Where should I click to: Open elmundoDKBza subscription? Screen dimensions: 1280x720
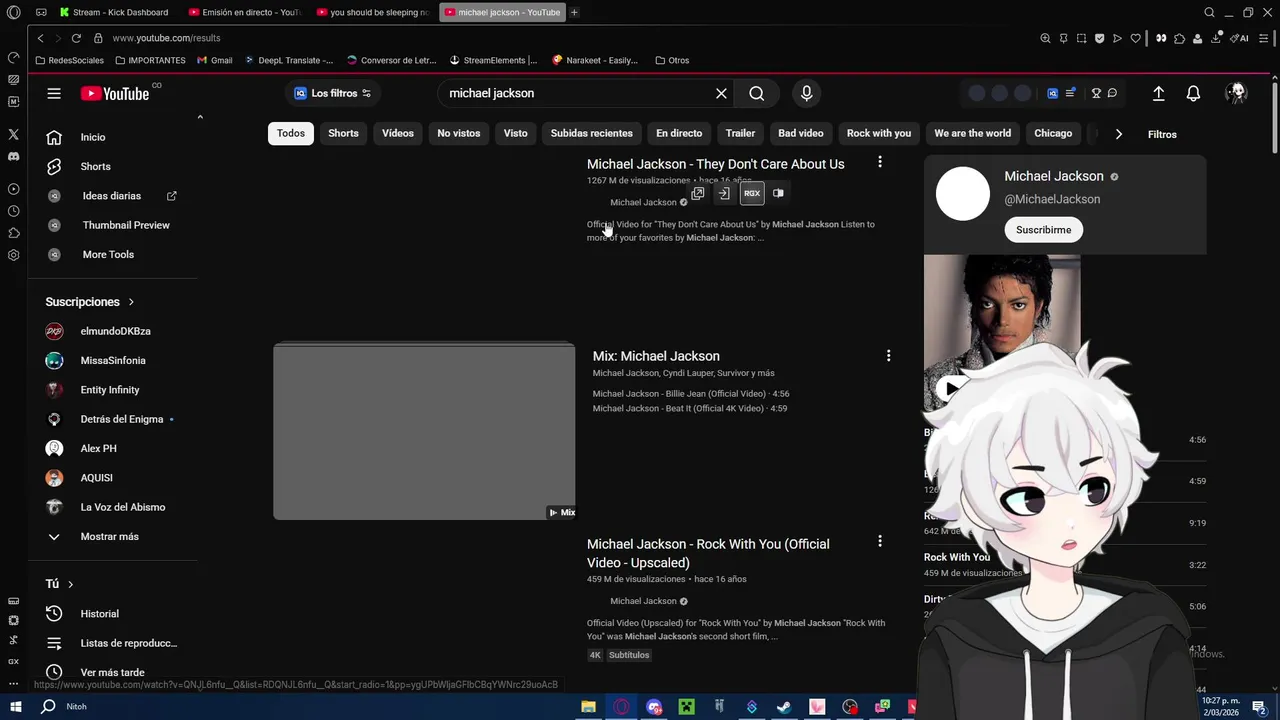tap(116, 331)
